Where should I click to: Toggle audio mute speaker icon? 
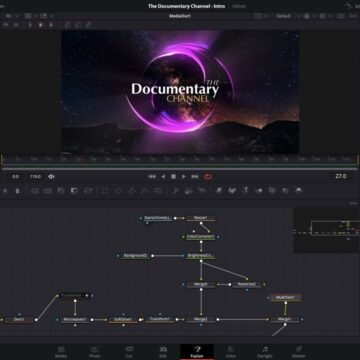tap(51, 177)
